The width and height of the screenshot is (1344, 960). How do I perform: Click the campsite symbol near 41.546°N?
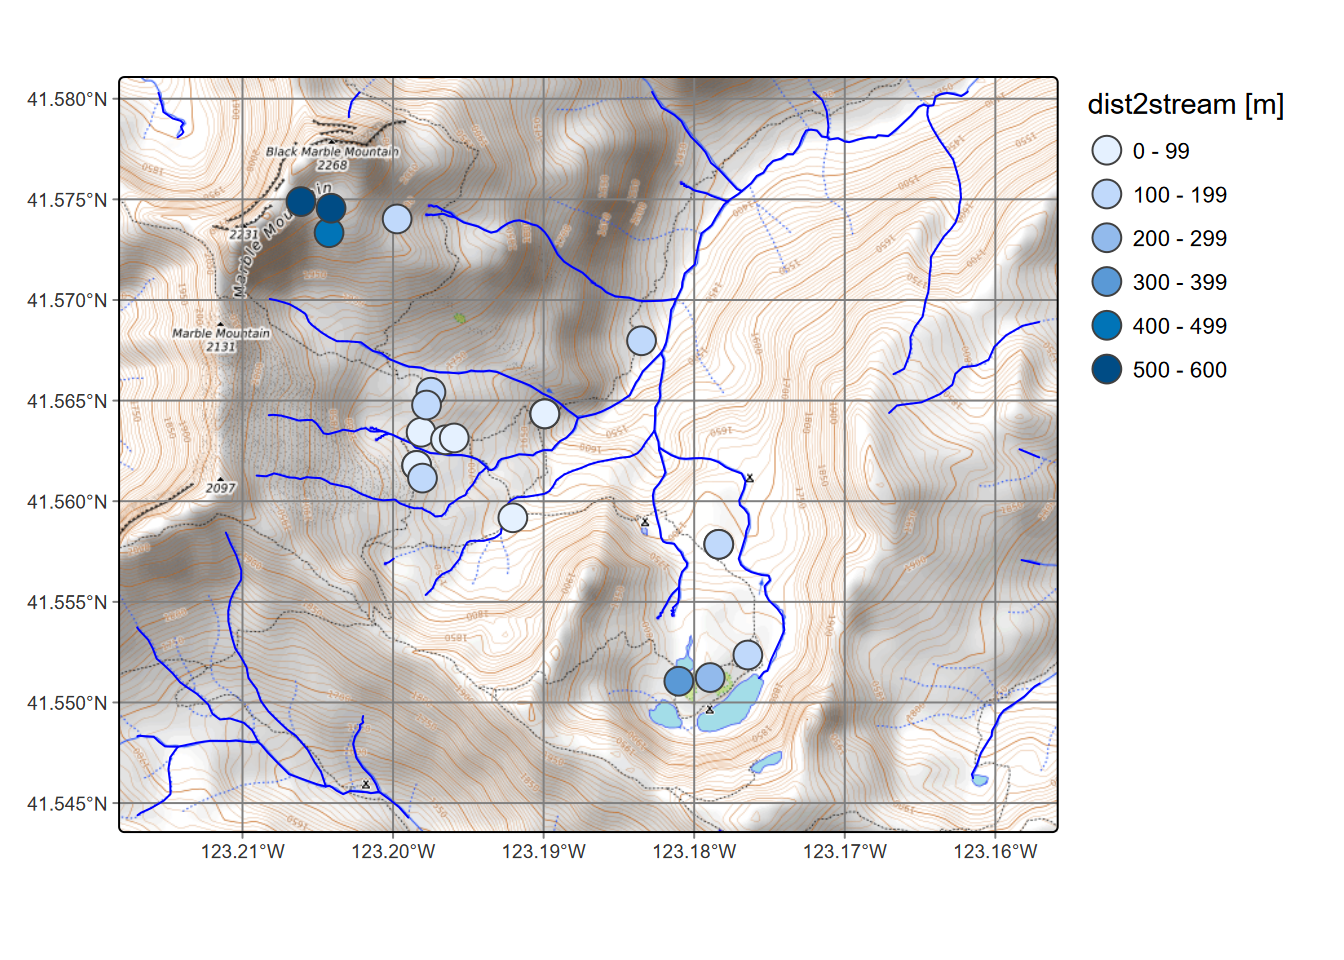(x=367, y=786)
